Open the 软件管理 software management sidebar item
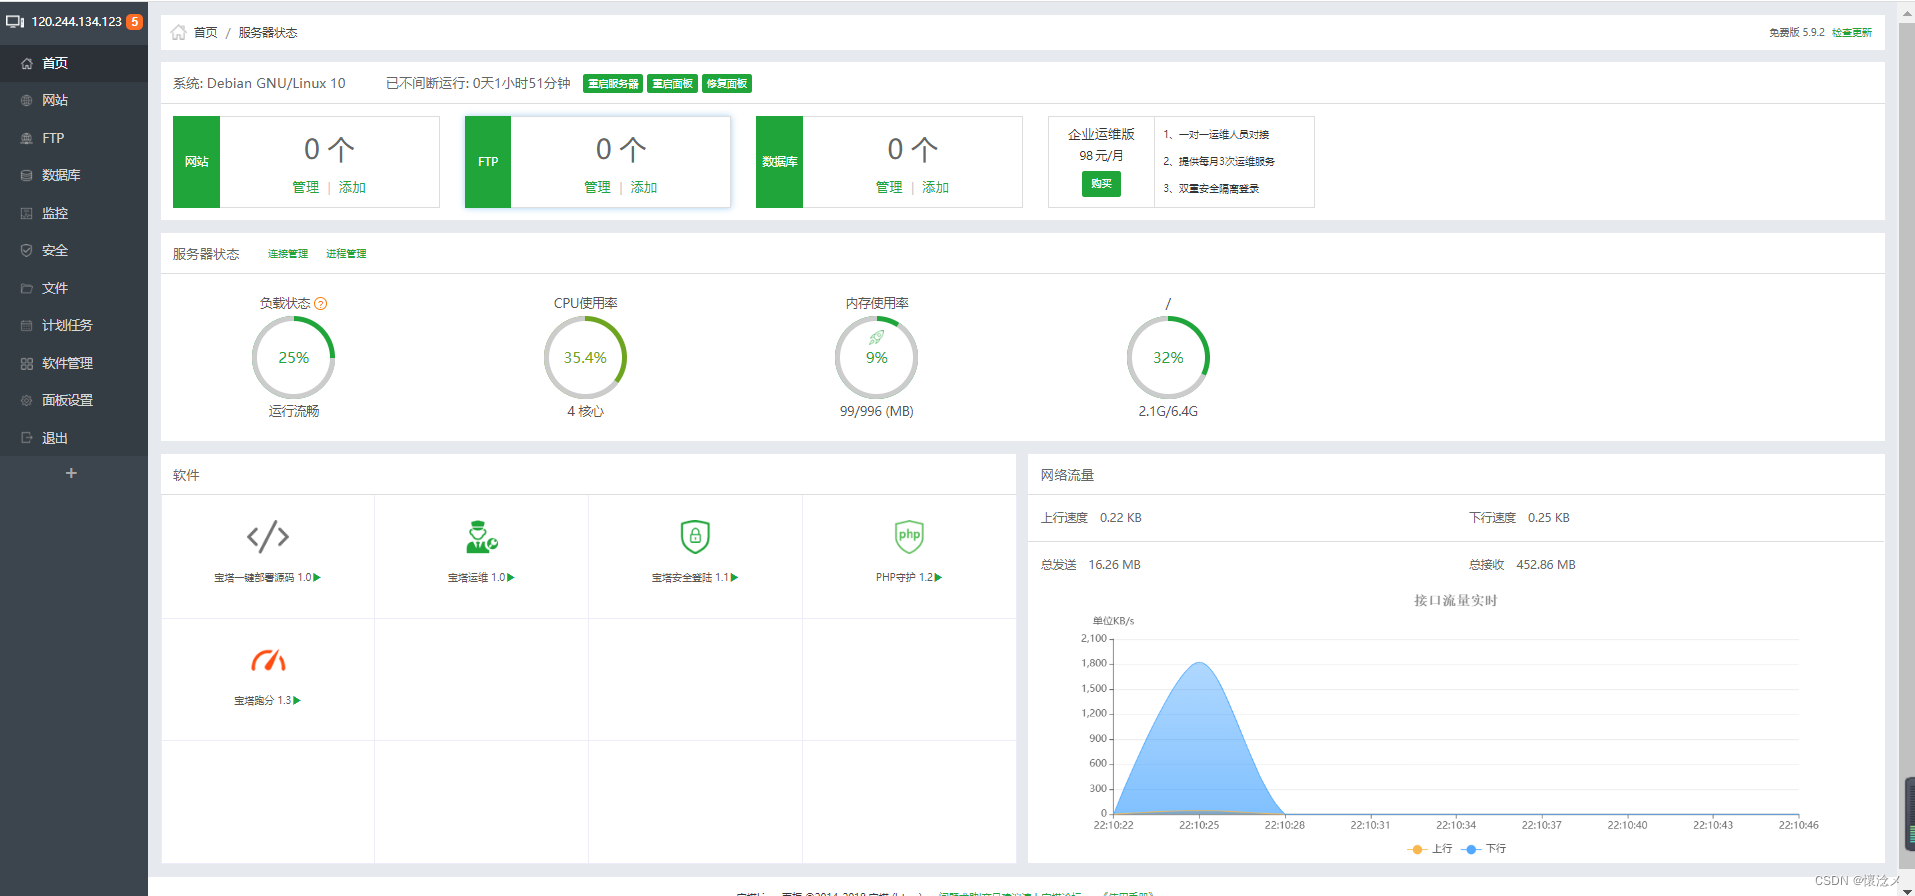The image size is (1915, 896). point(74,363)
